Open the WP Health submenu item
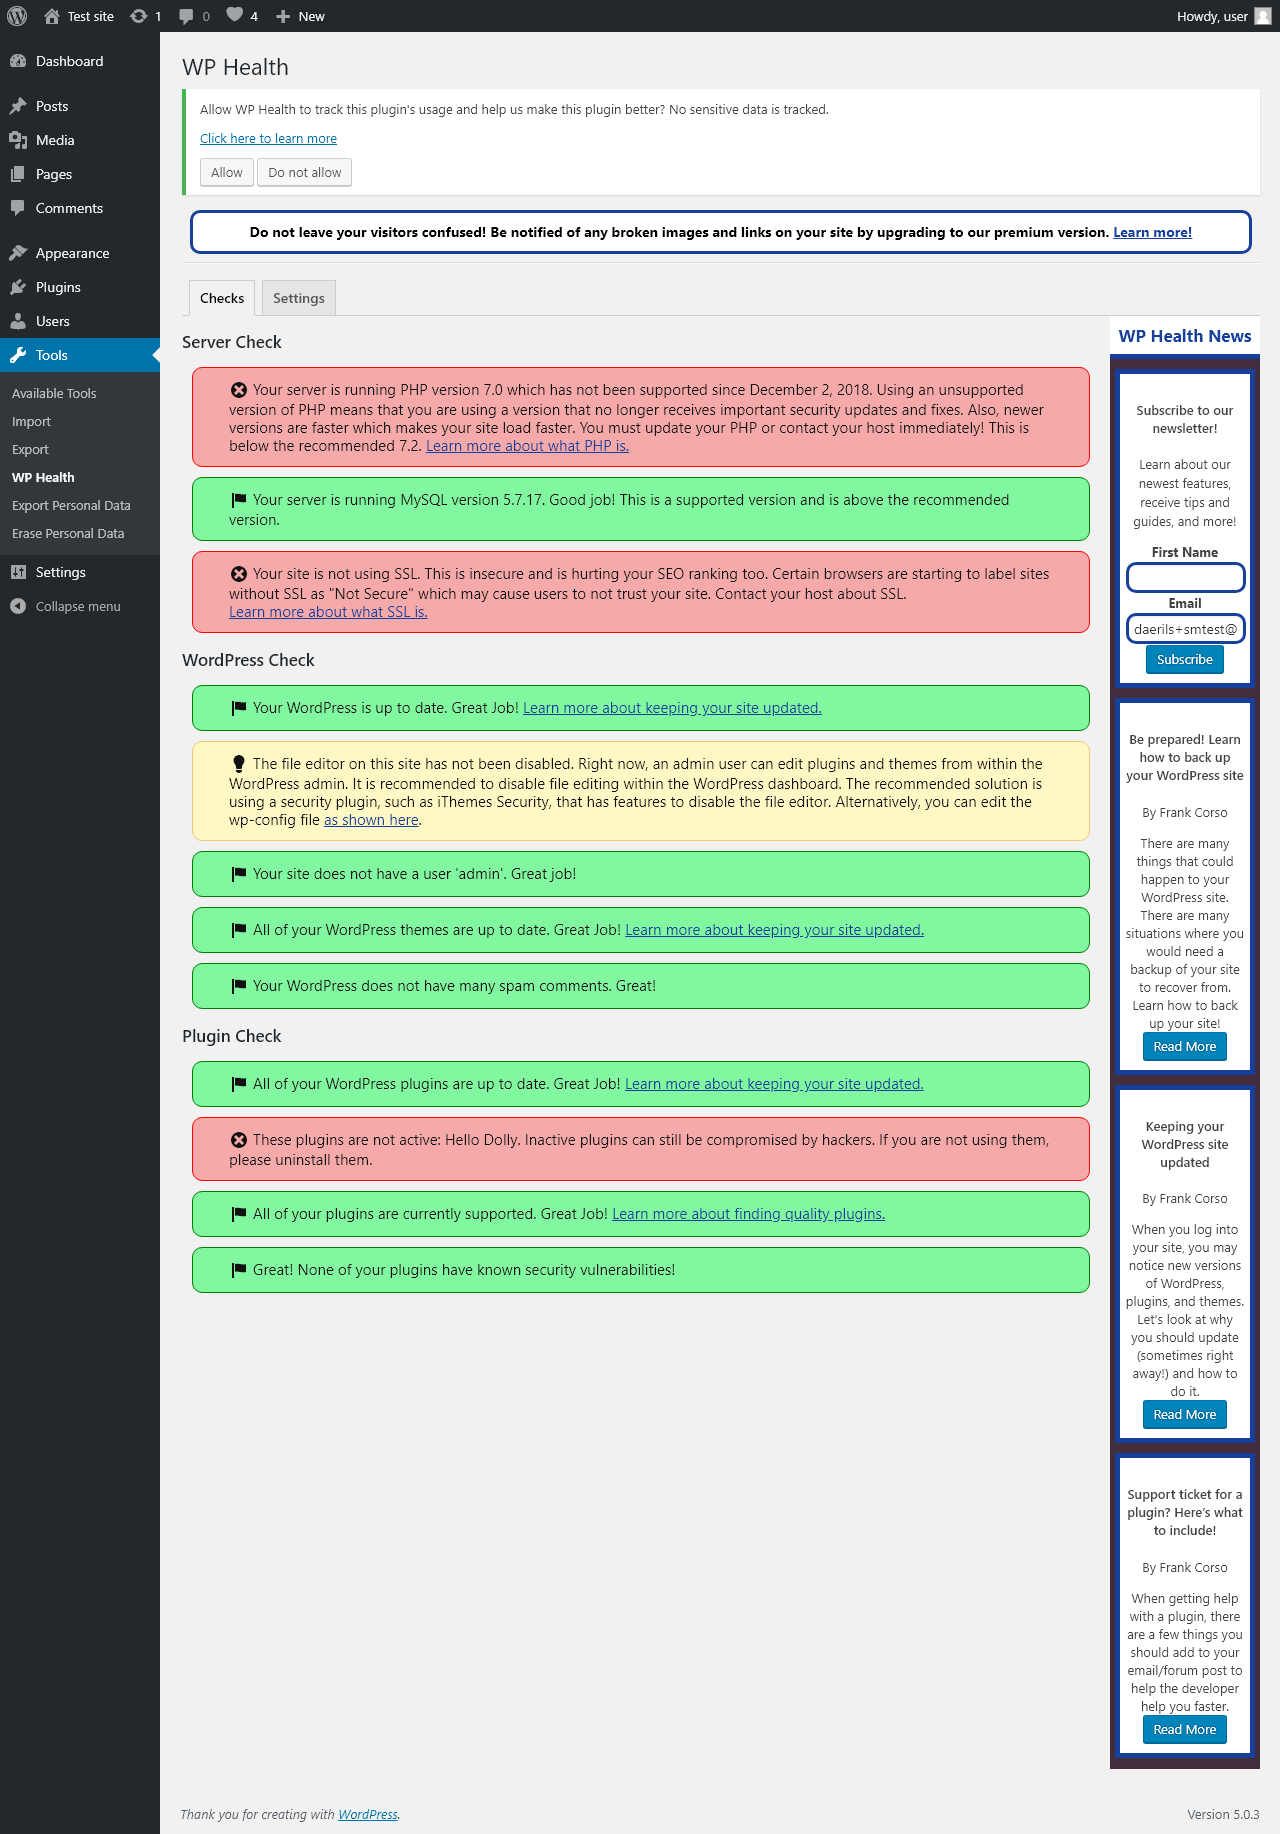 [43, 477]
